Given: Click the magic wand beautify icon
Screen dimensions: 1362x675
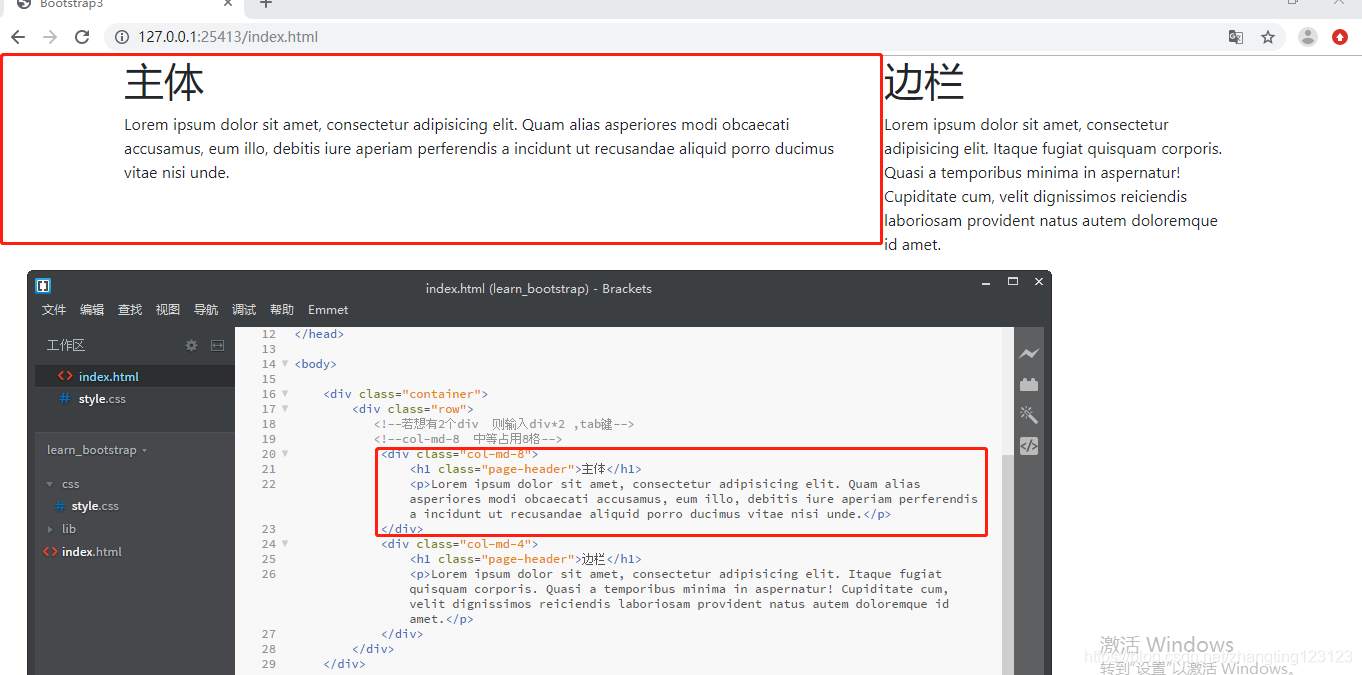Looking at the screenshot, I should (x=1029, y=415).
